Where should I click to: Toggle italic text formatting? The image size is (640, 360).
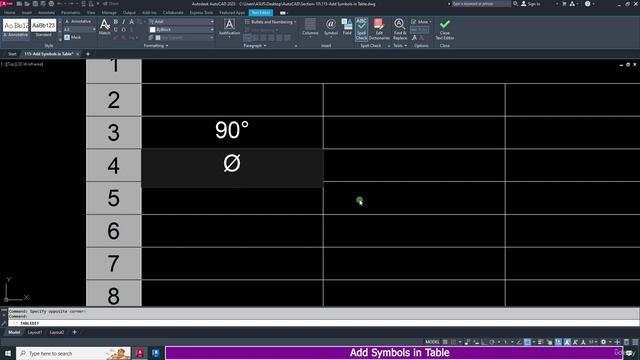click(x=123, y=22)
